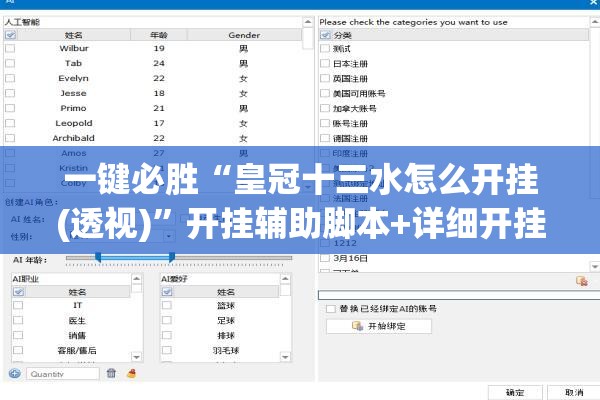Toggle the Leopold checkbox
600x400 pixels.
click(x=10, y=123)
